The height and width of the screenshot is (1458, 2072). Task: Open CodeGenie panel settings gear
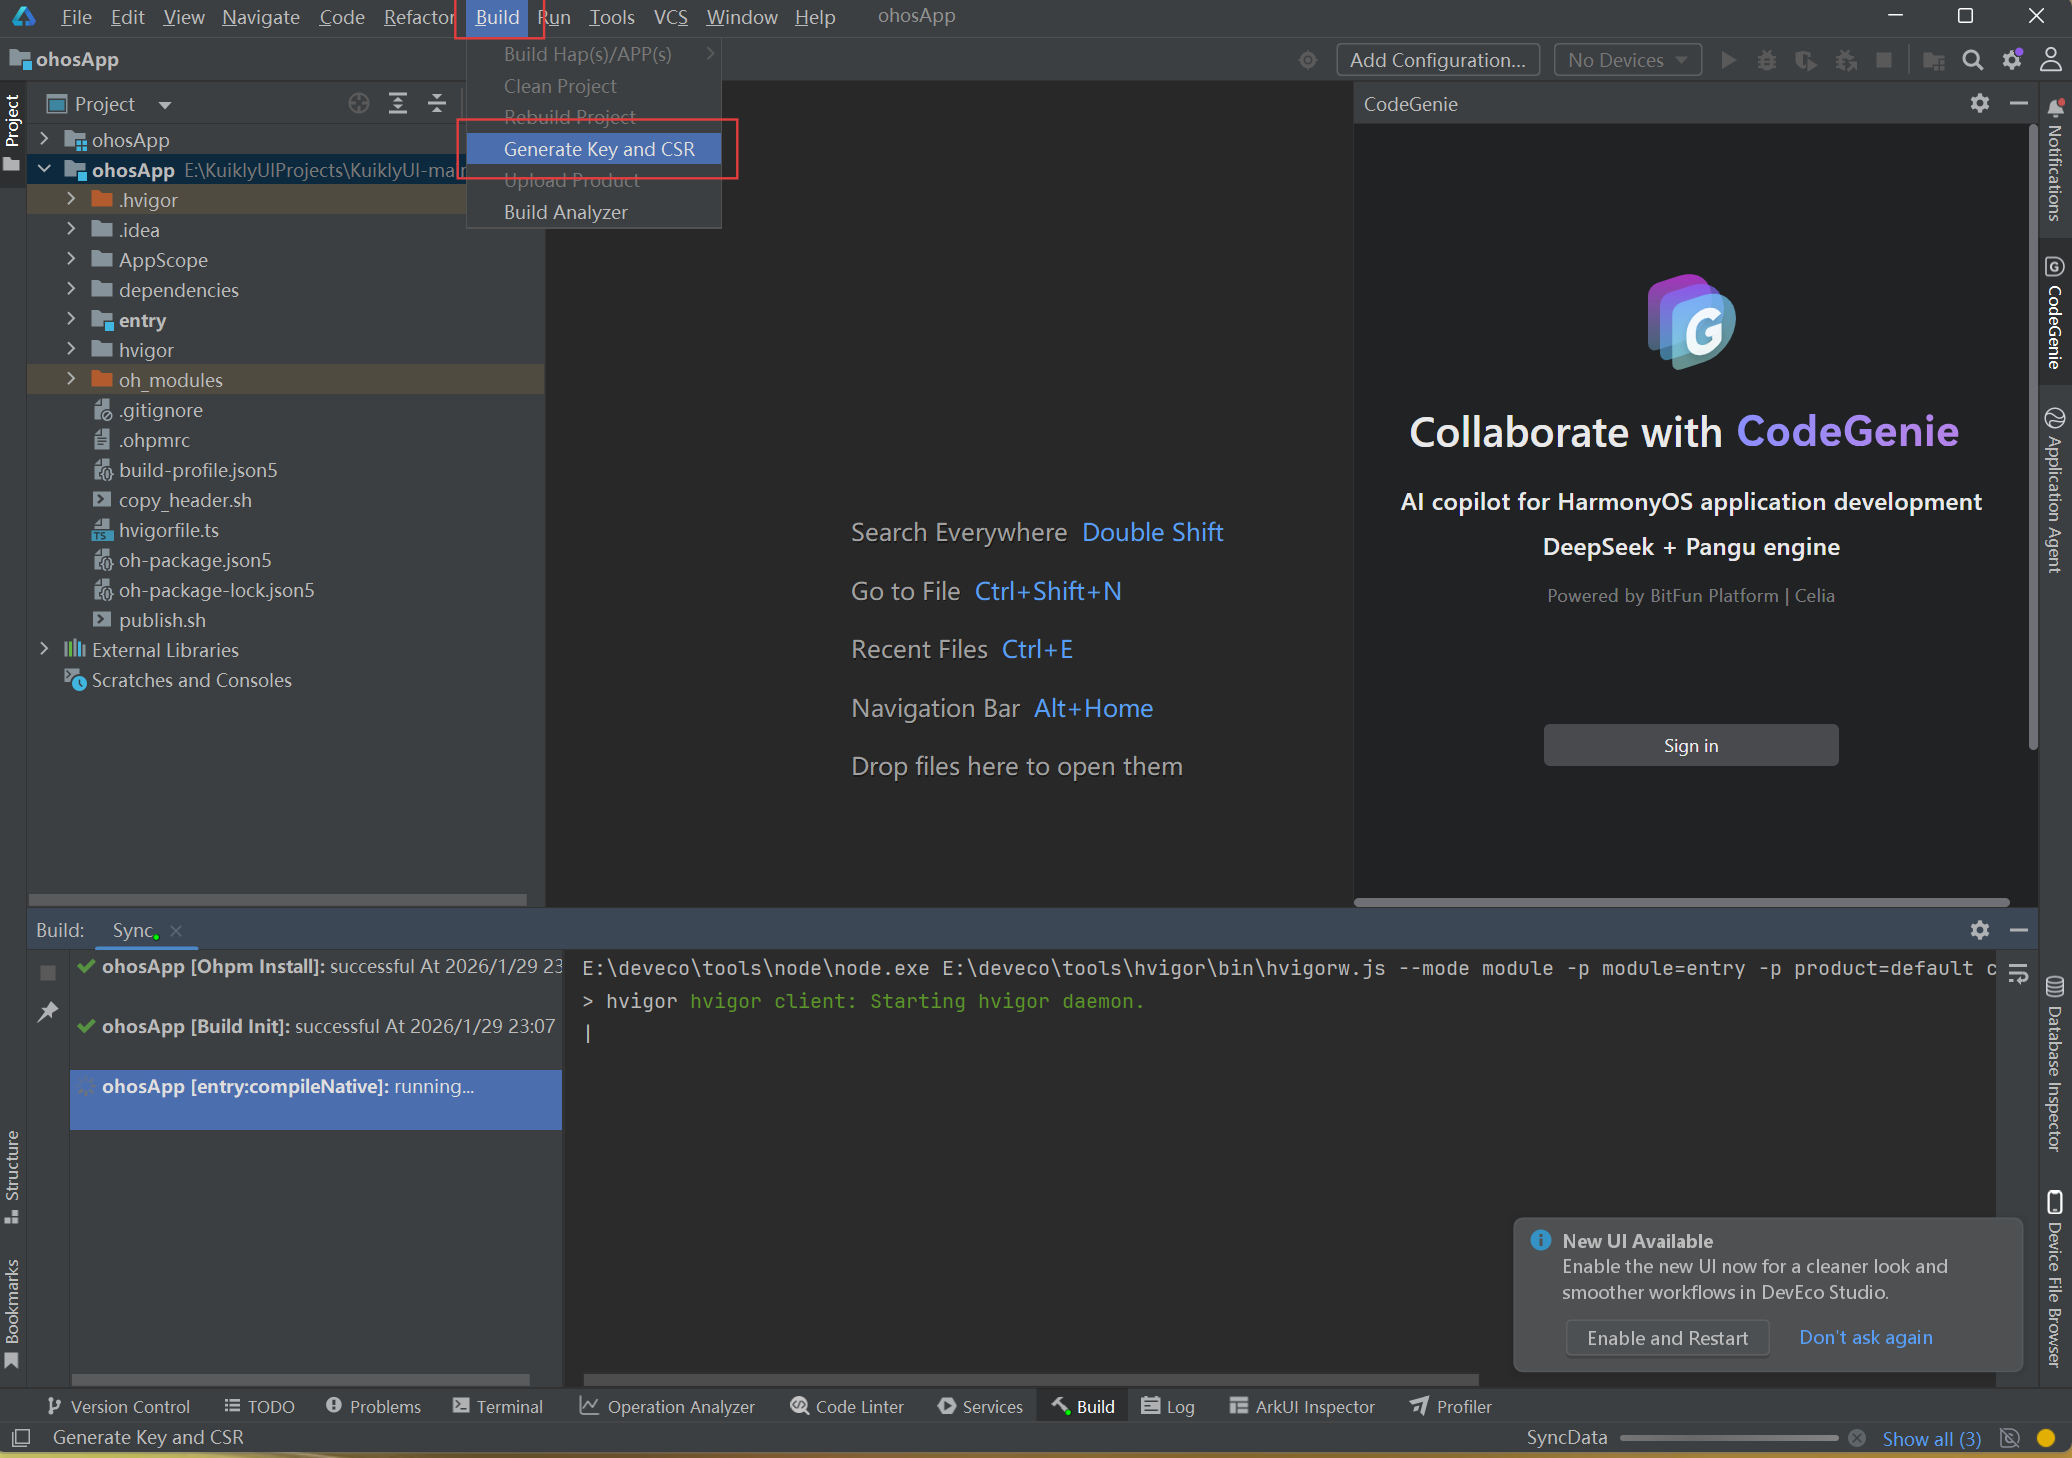(x=1979, y=104)
